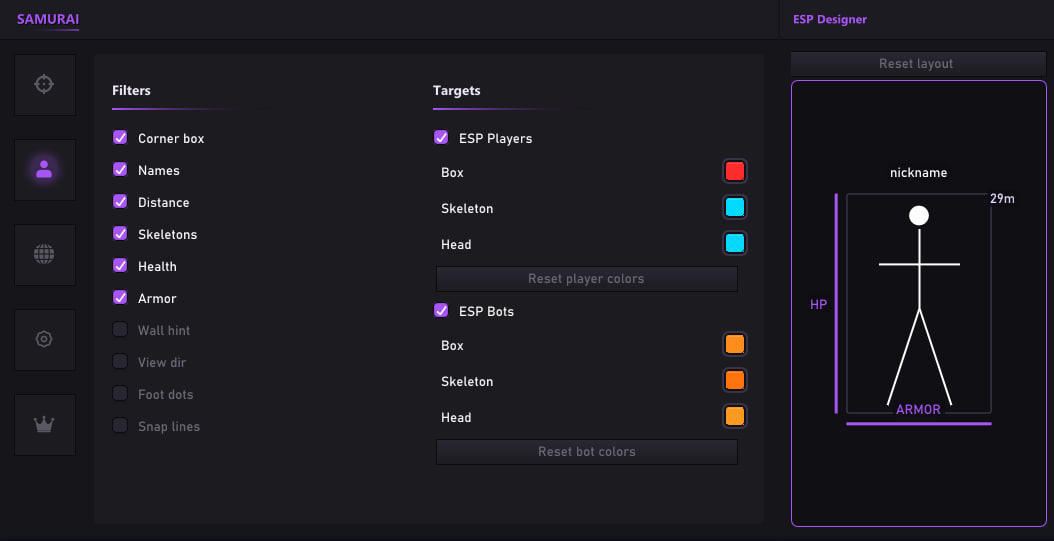
Task: Click the Reset layout button
Action: [918, 64]
